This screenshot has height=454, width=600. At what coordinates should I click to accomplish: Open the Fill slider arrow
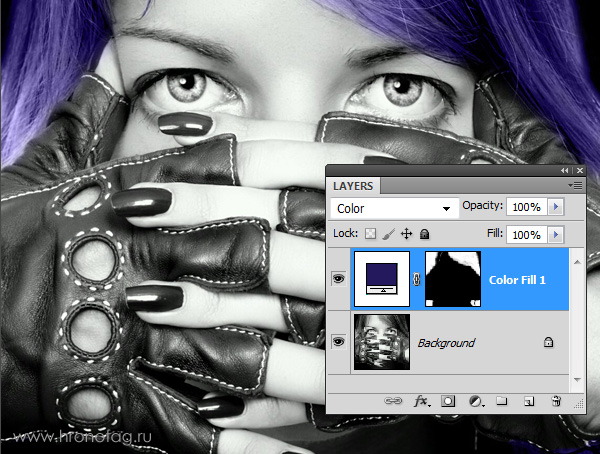click(556, 234)
